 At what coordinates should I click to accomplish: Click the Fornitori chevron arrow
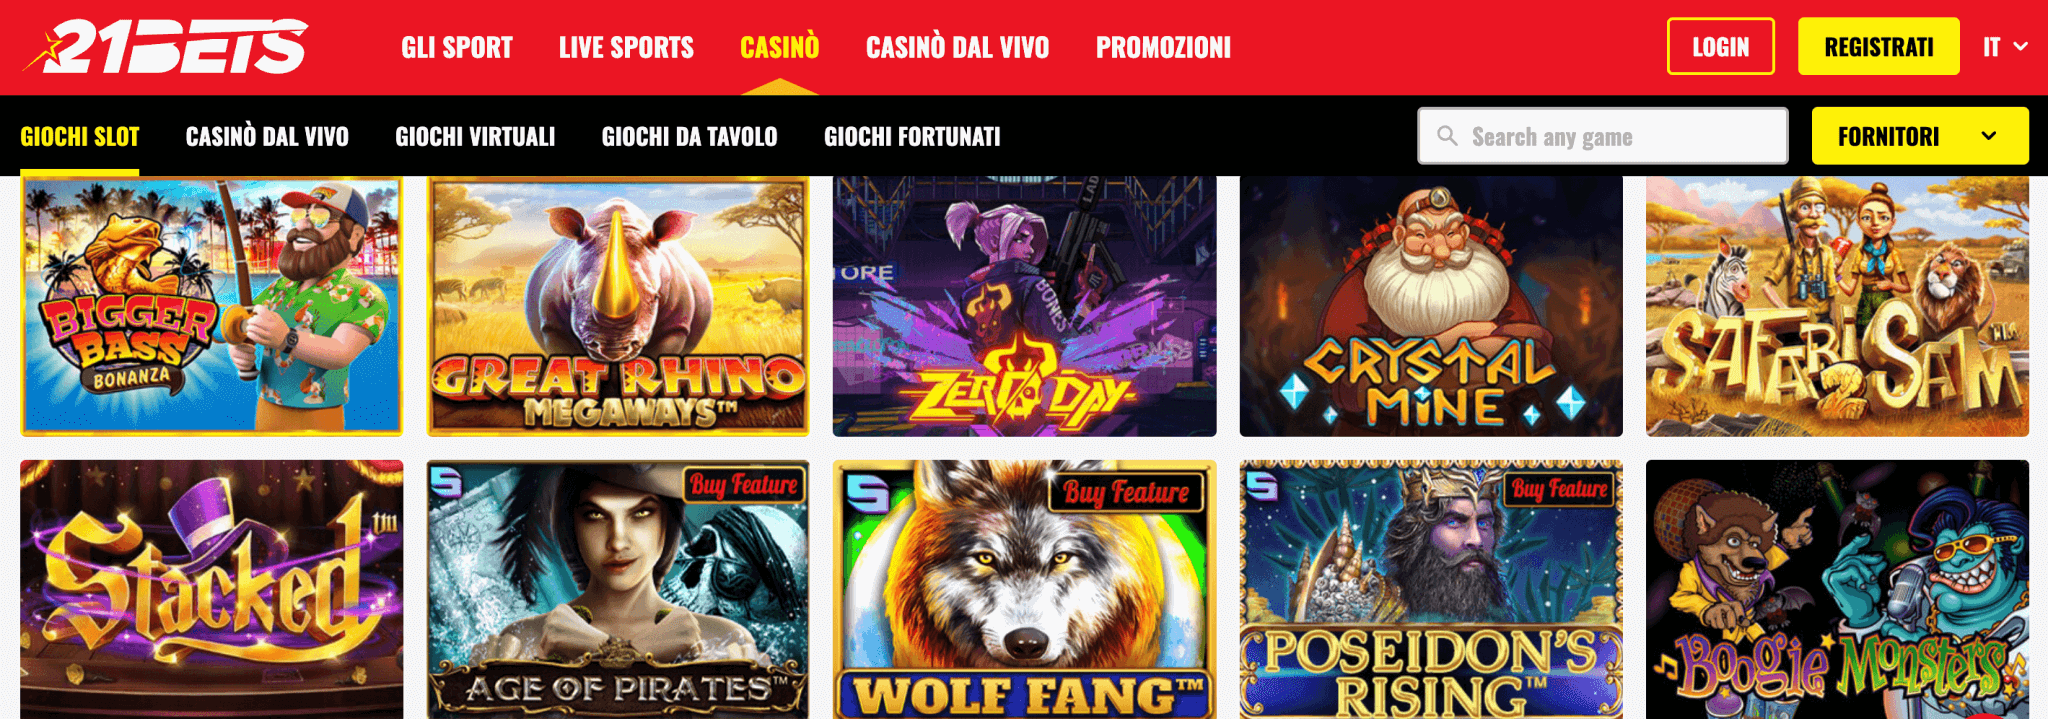(1989, 136)
